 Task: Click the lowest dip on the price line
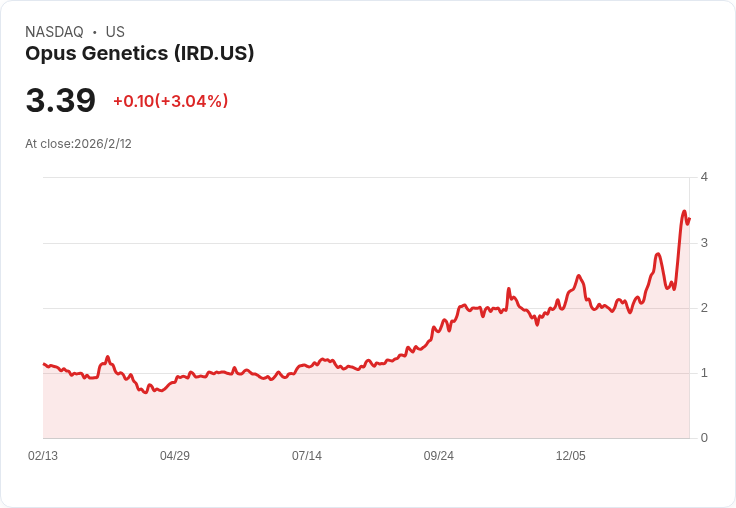(146, 392)
